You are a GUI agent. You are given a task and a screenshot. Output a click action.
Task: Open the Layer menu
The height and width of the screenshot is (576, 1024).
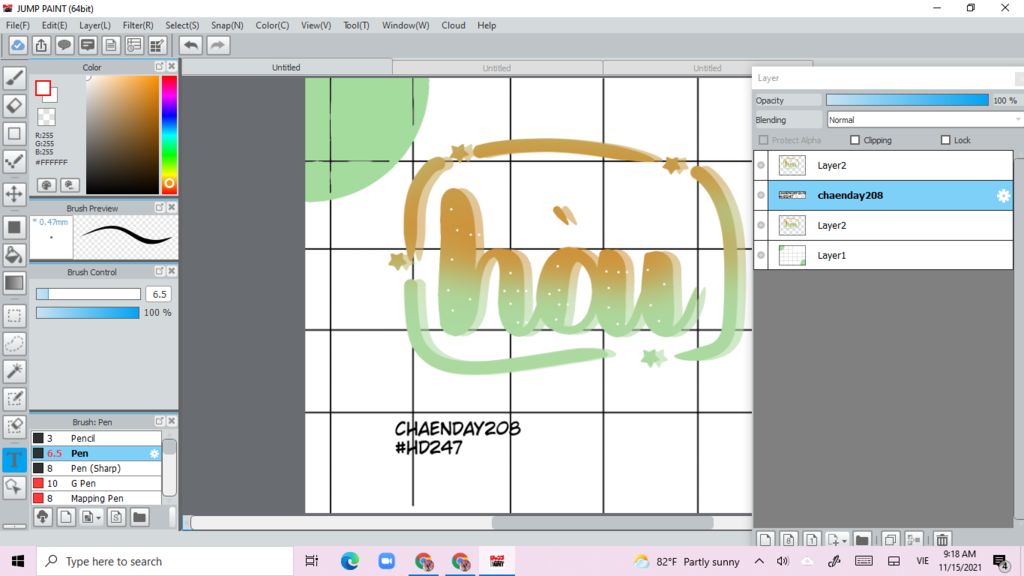95,25
